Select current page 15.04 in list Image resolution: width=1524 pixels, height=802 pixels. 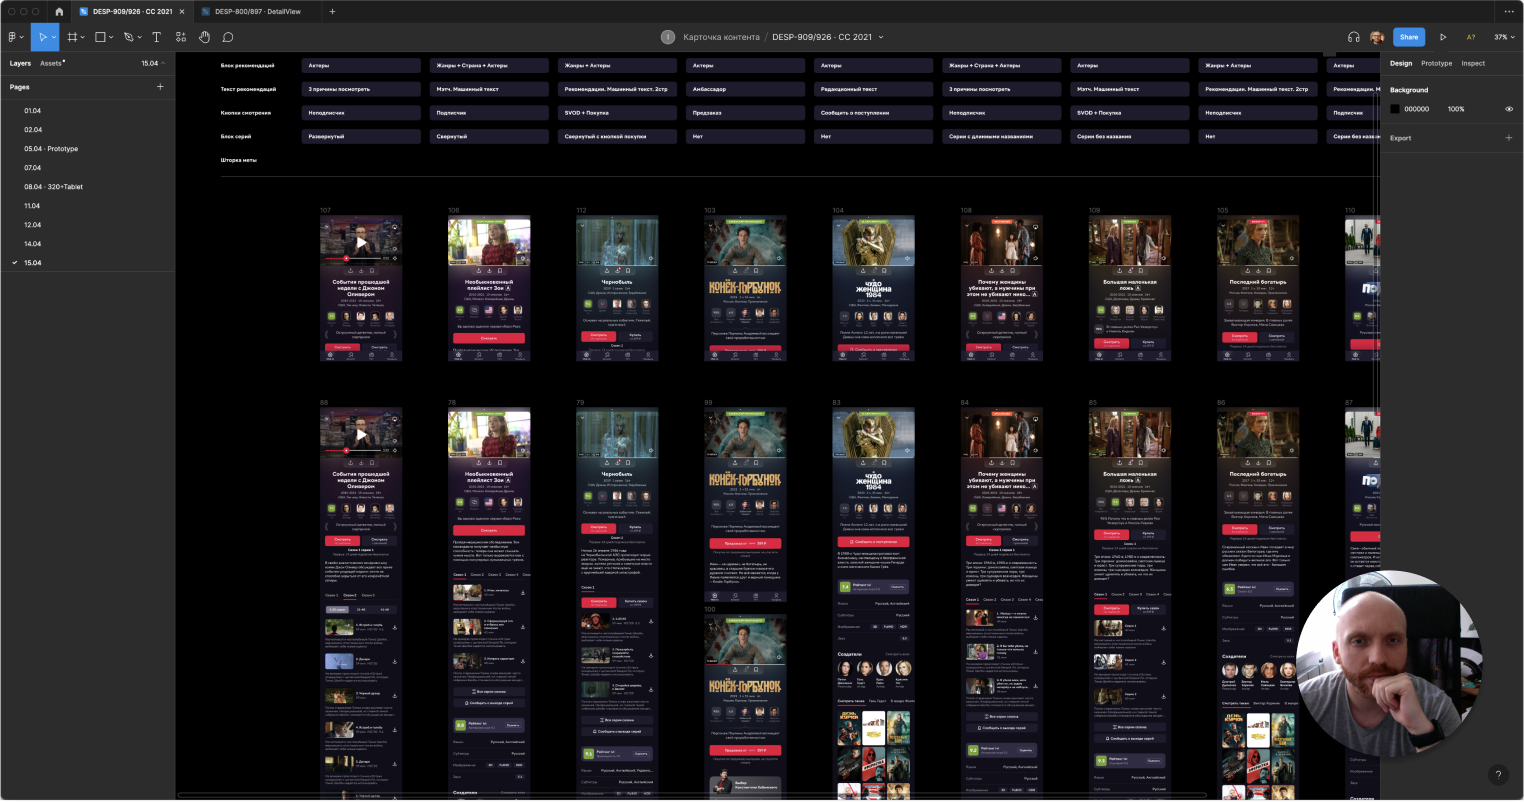click(33, 263)
